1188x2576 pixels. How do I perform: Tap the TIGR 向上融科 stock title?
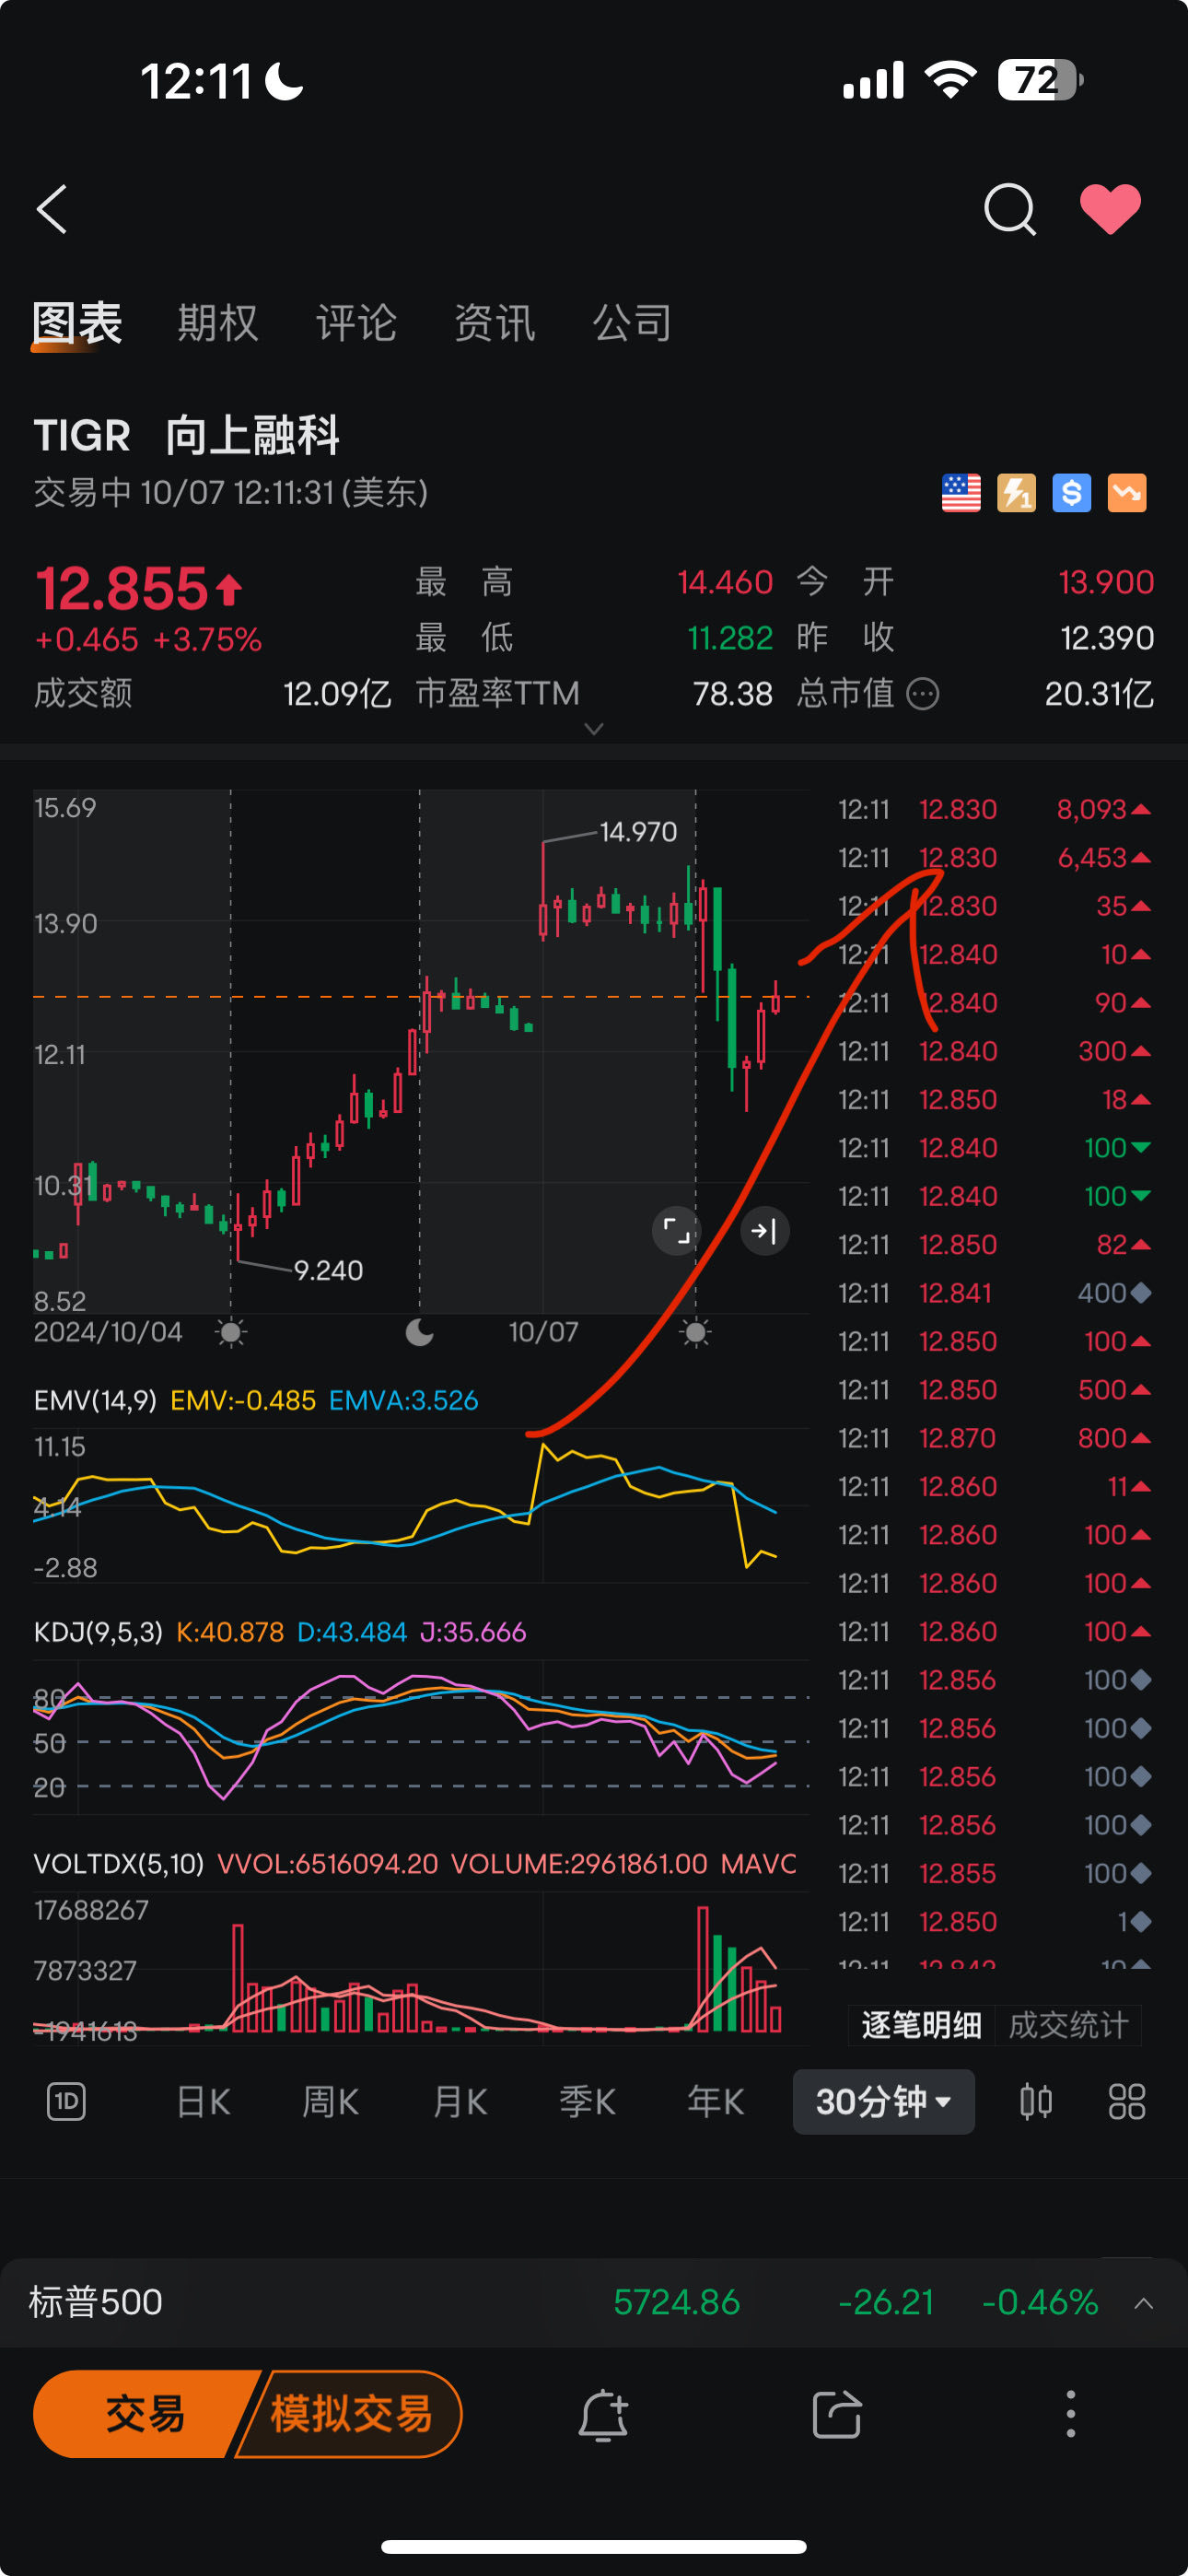187,435
